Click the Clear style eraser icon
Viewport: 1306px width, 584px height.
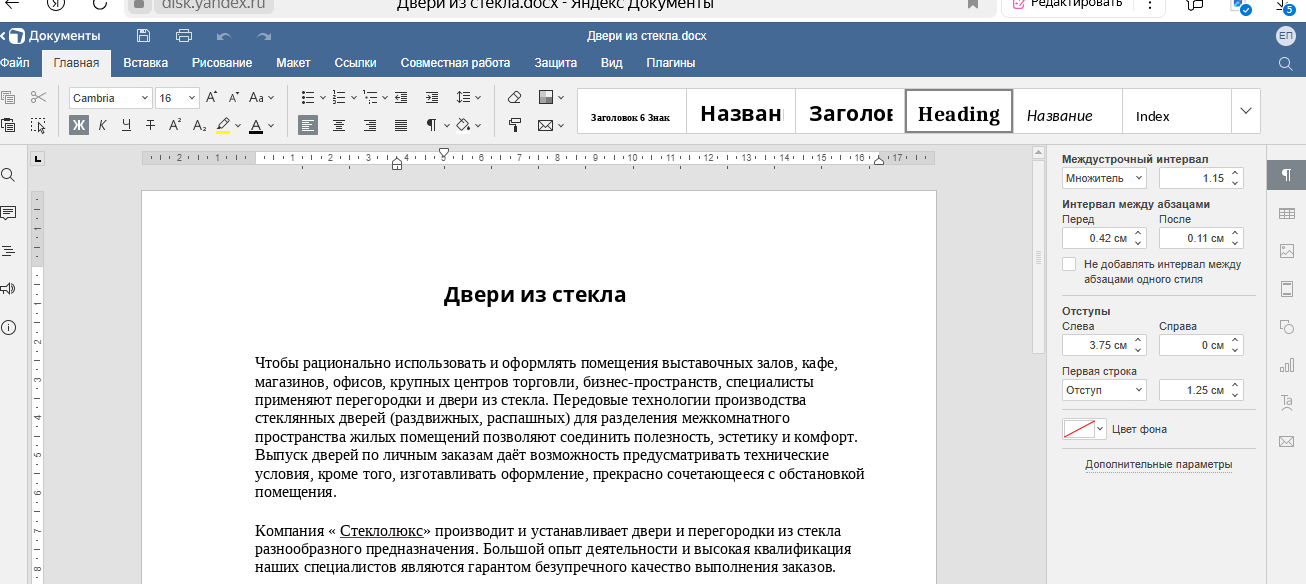(x=515, y=97)
